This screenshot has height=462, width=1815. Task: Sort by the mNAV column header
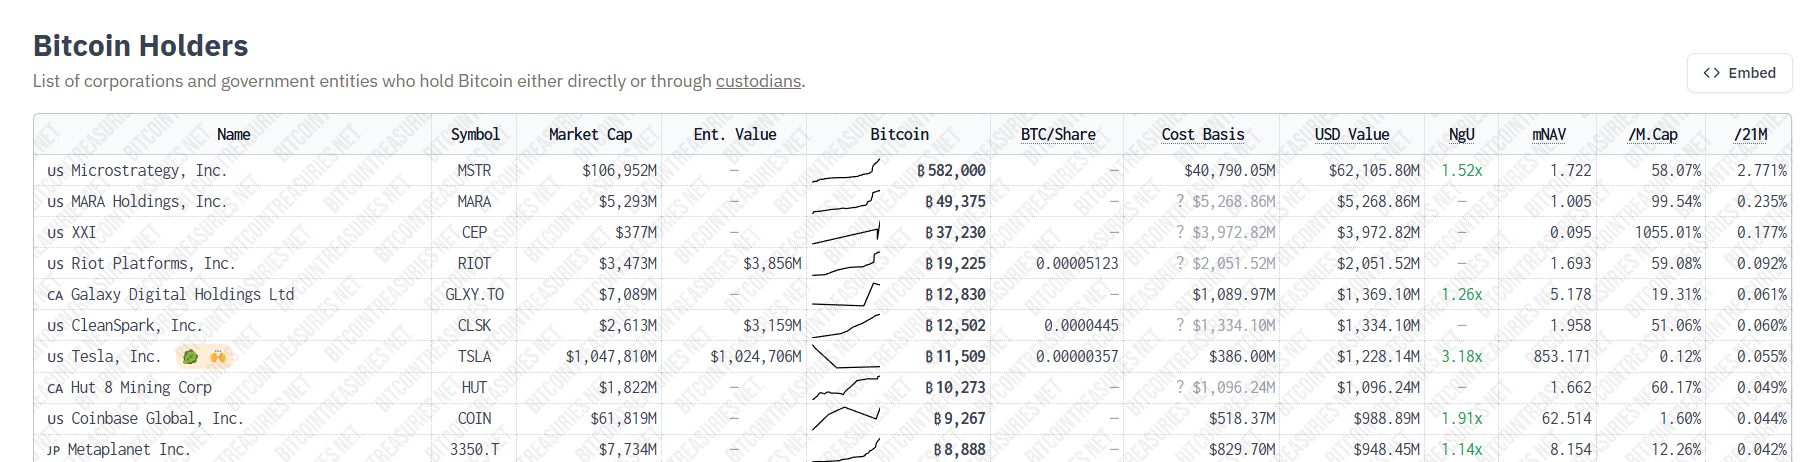(1549, 134)
